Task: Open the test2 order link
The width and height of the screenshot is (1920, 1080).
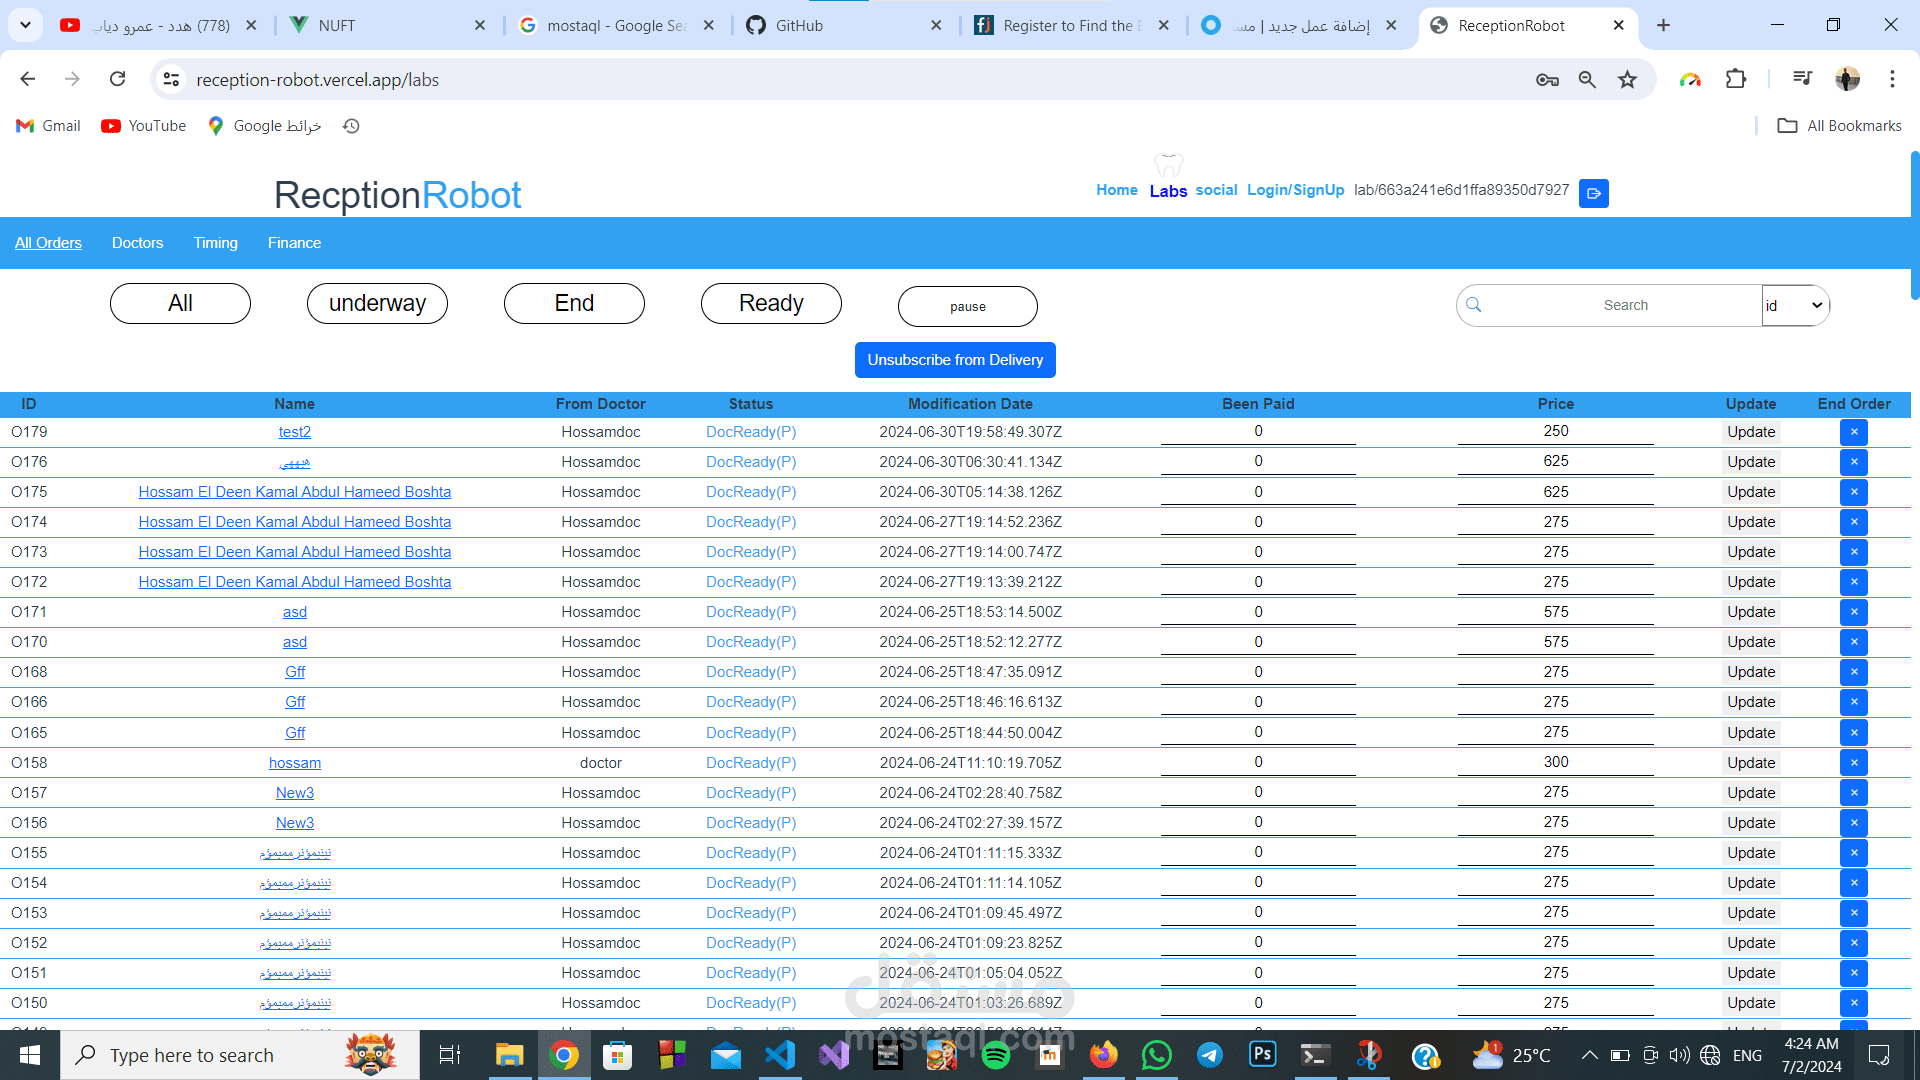Action: coord(294,432)
